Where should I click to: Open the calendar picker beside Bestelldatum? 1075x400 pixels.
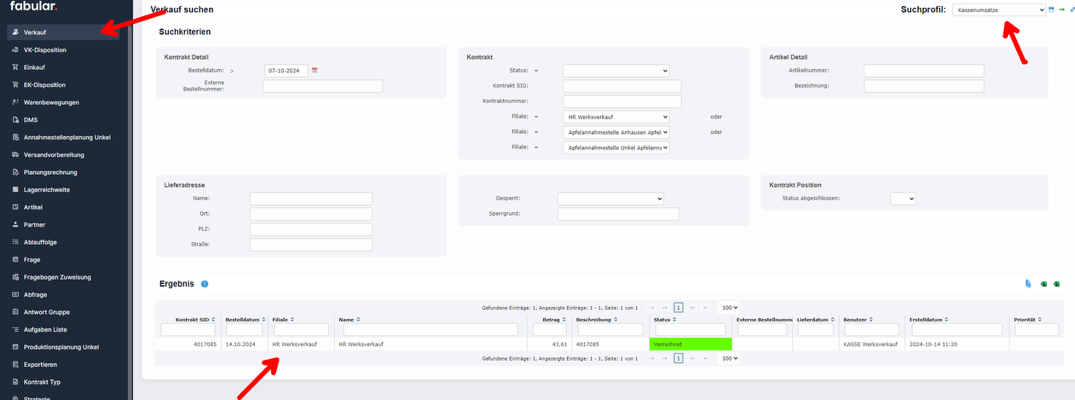(x=315, y=71)
